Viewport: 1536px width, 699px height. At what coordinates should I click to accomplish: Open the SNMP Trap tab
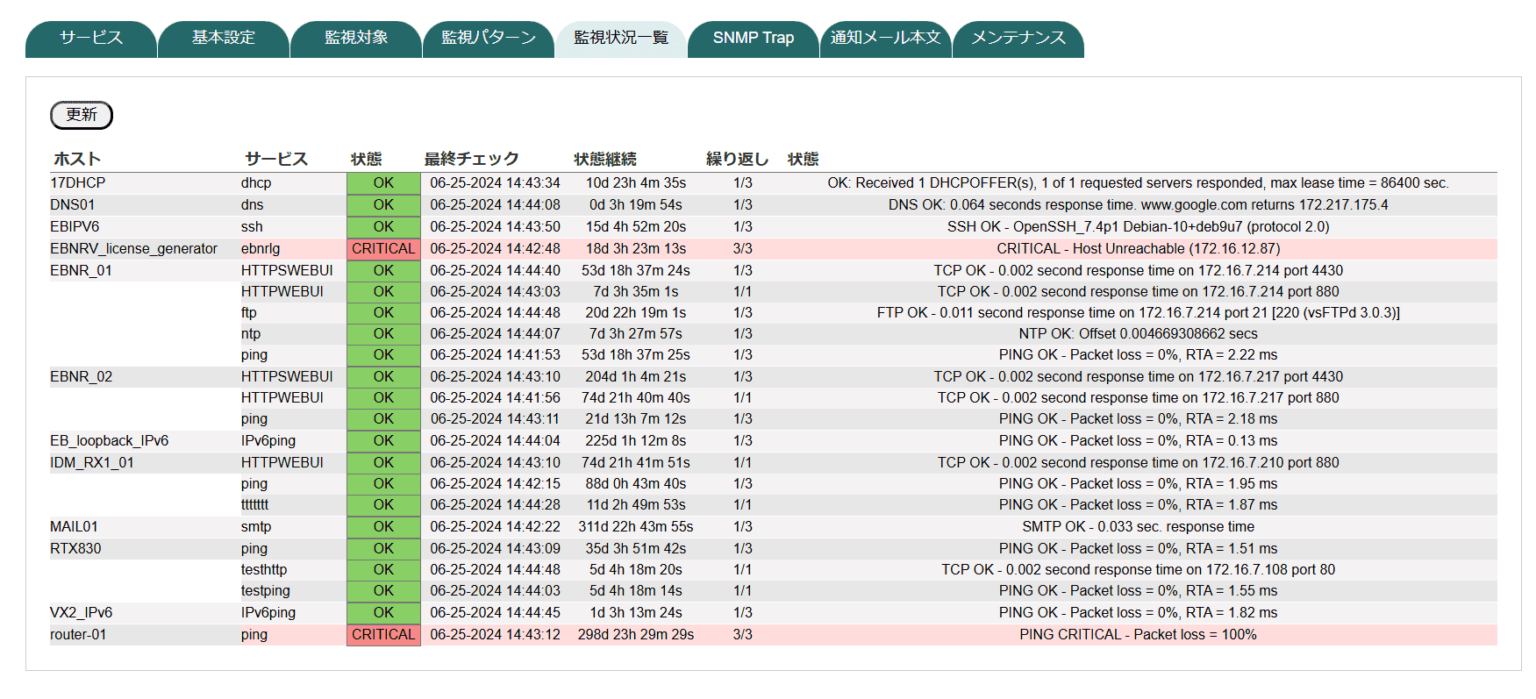pyautogui.click(x=753, y=38)
